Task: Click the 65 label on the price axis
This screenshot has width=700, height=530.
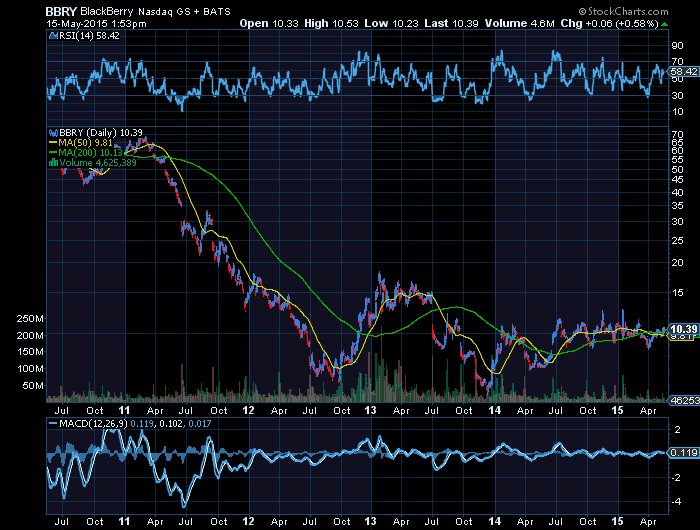Action: point(677,142)
